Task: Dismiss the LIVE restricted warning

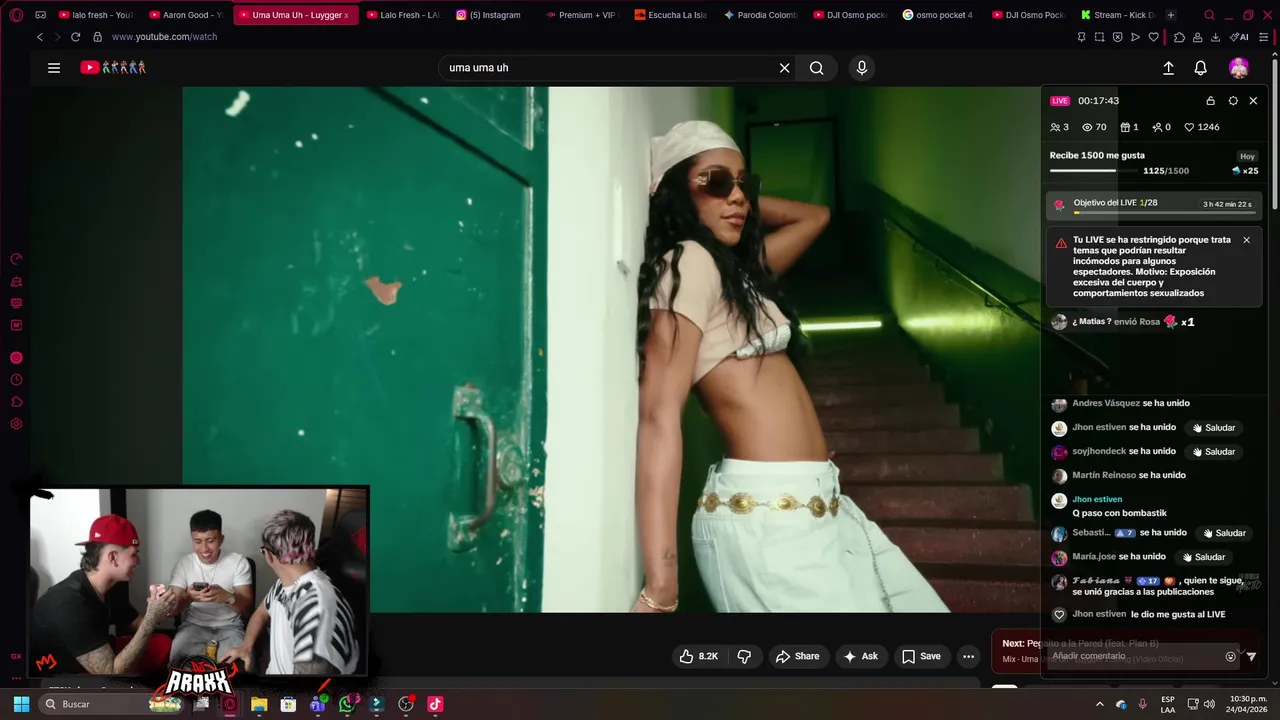Action: click(x=1246, y=240)
